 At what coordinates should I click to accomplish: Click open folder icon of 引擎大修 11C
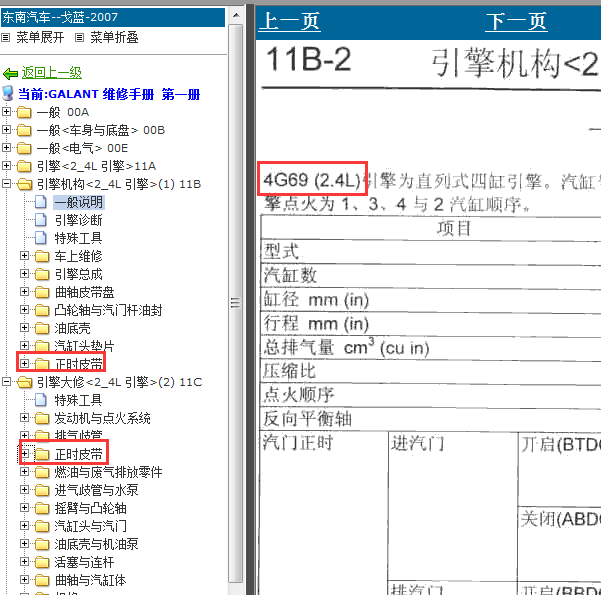(x=25, y=382)
